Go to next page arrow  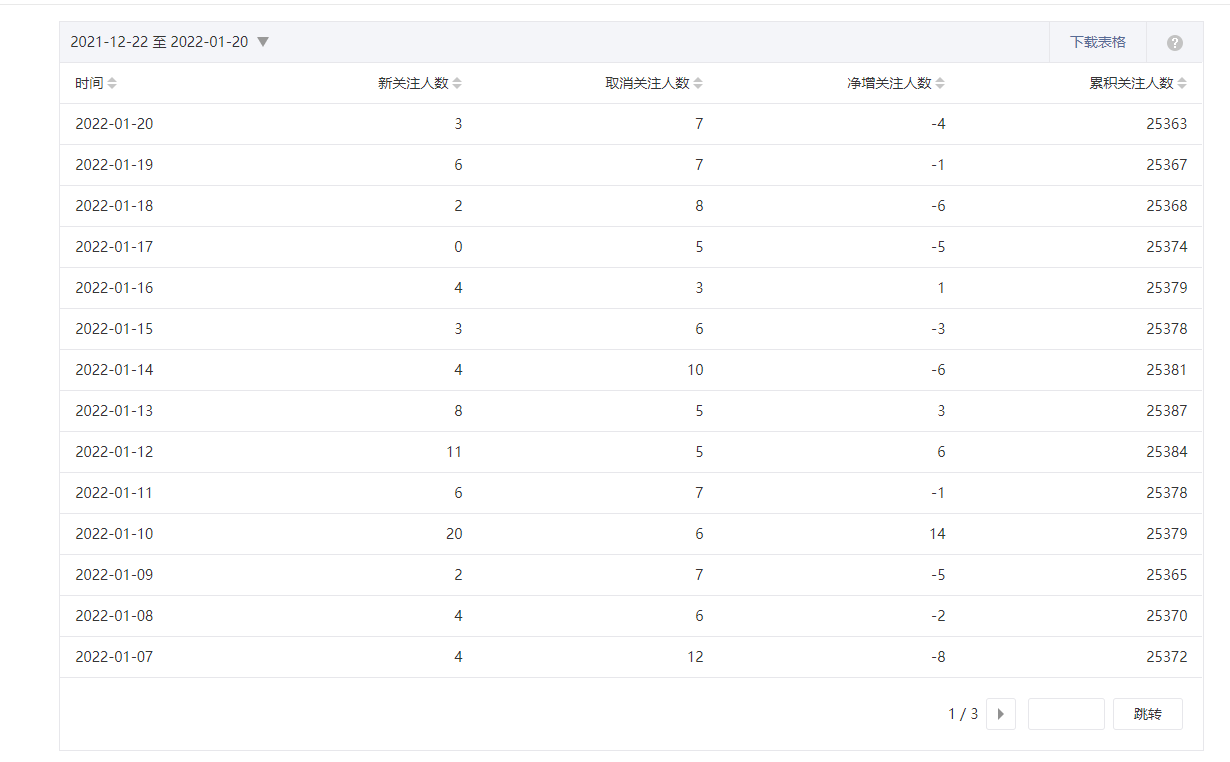click(x=1000, y=714)
